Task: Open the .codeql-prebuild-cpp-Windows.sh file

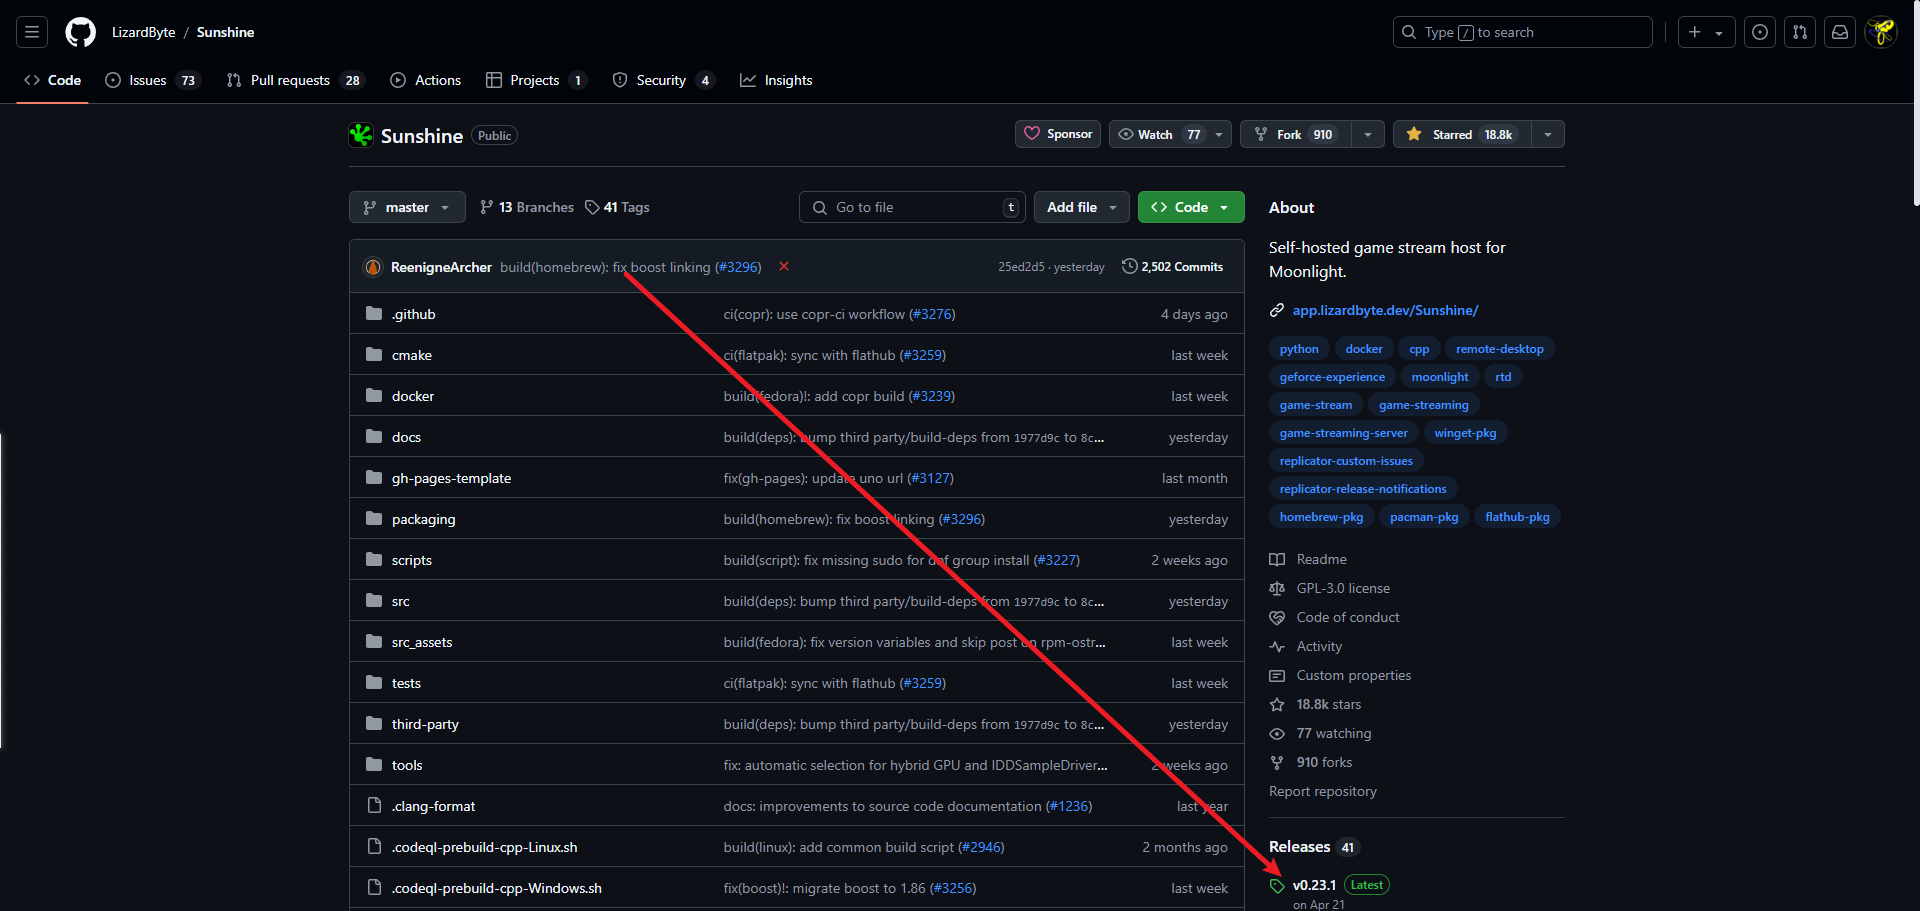Action: [x=497, y=888]
